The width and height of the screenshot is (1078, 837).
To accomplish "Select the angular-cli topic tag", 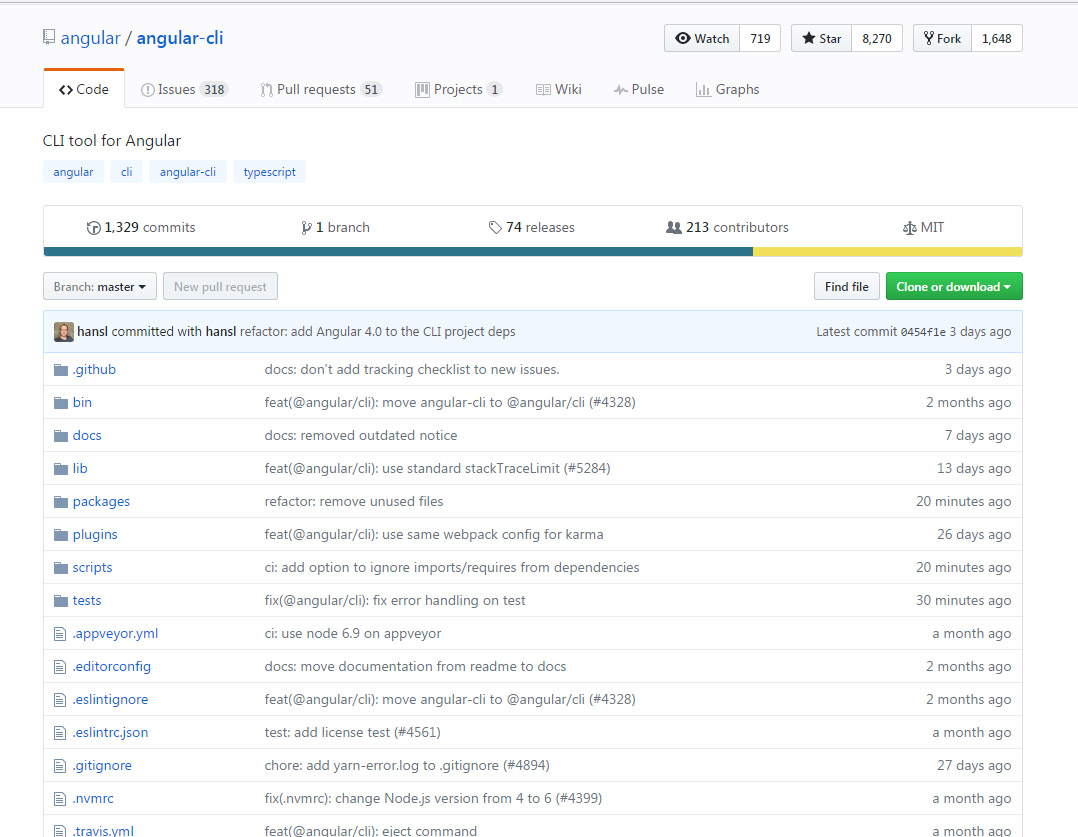I will [188, 172].
